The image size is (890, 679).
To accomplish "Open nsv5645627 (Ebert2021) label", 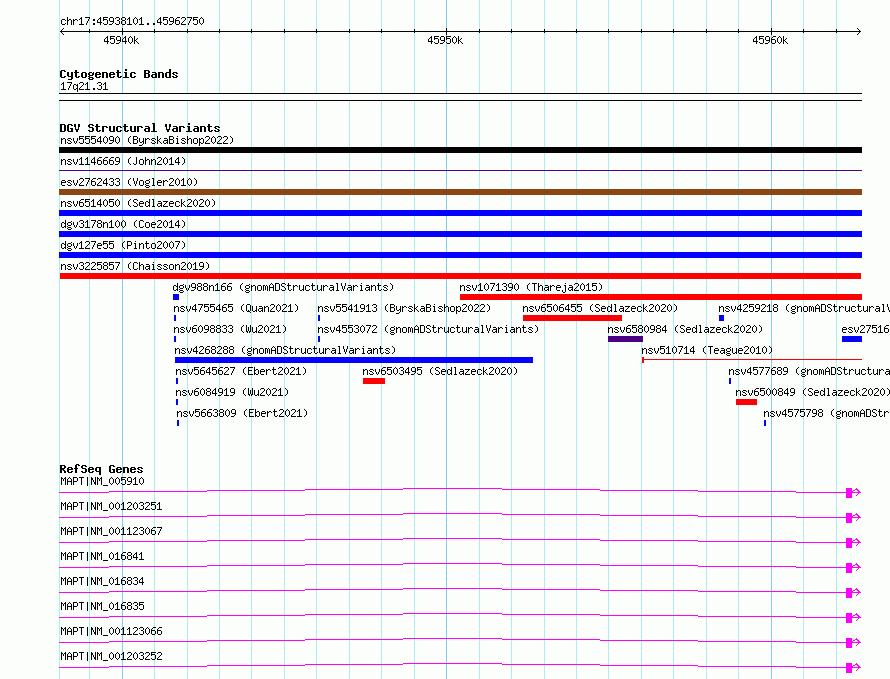I will click(241, 371).
